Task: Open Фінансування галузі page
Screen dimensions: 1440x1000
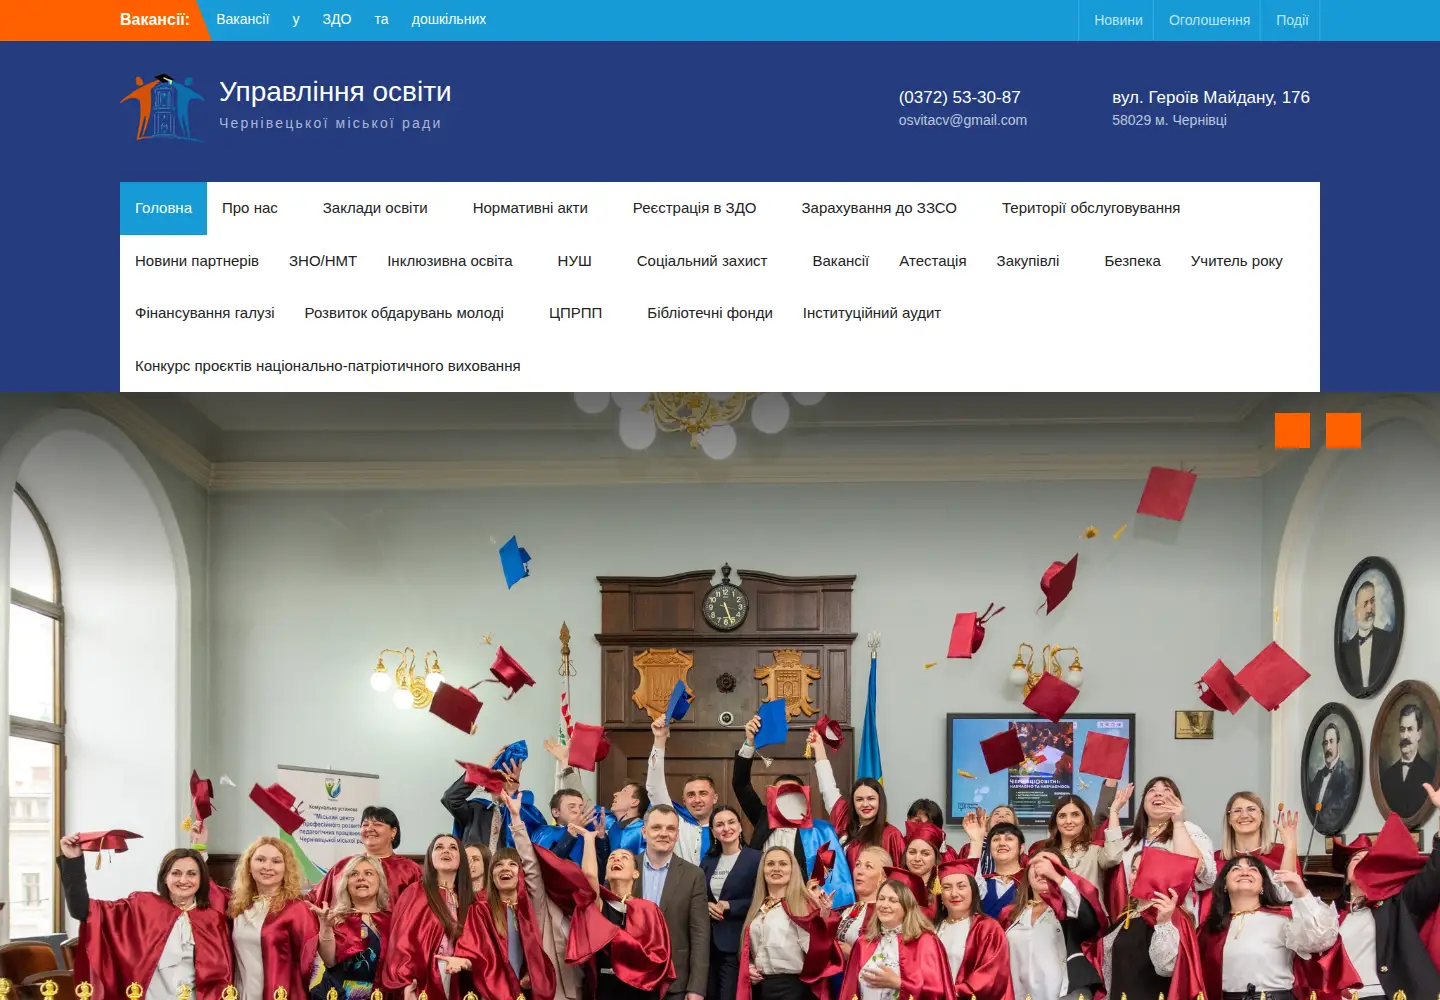Action: [x=205, y=313]
